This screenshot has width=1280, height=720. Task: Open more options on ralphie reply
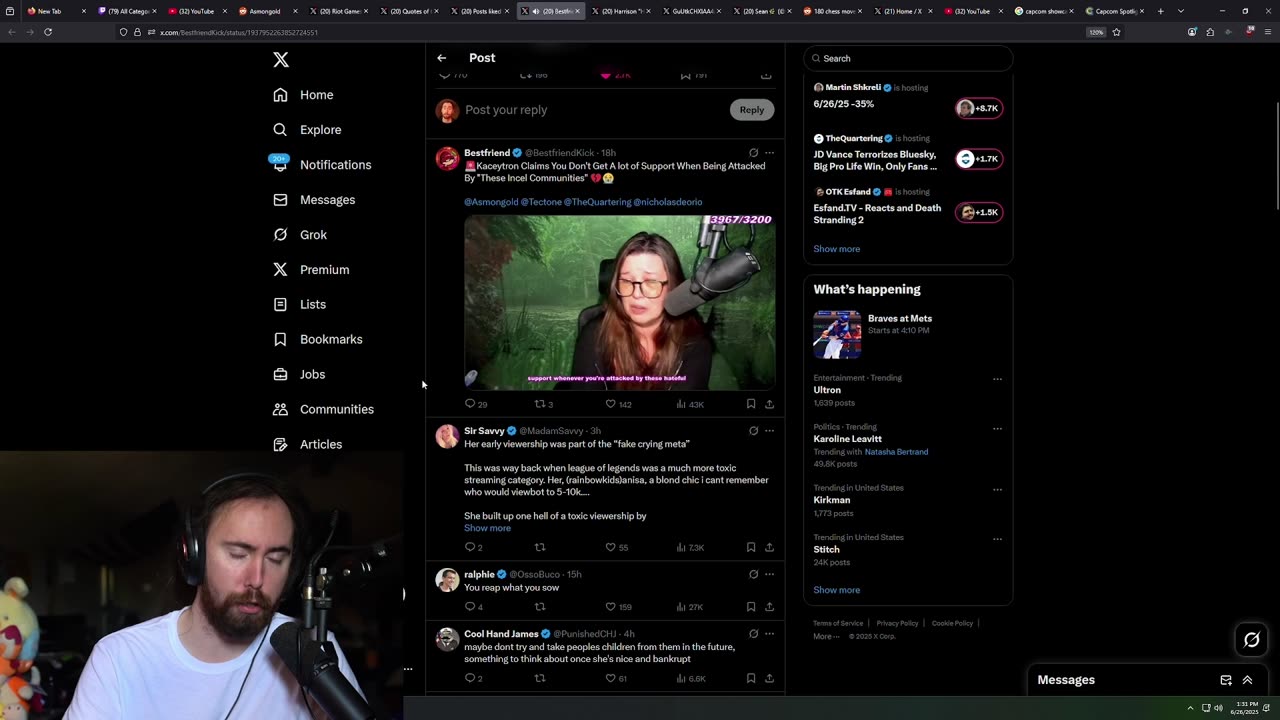point(769,574)
